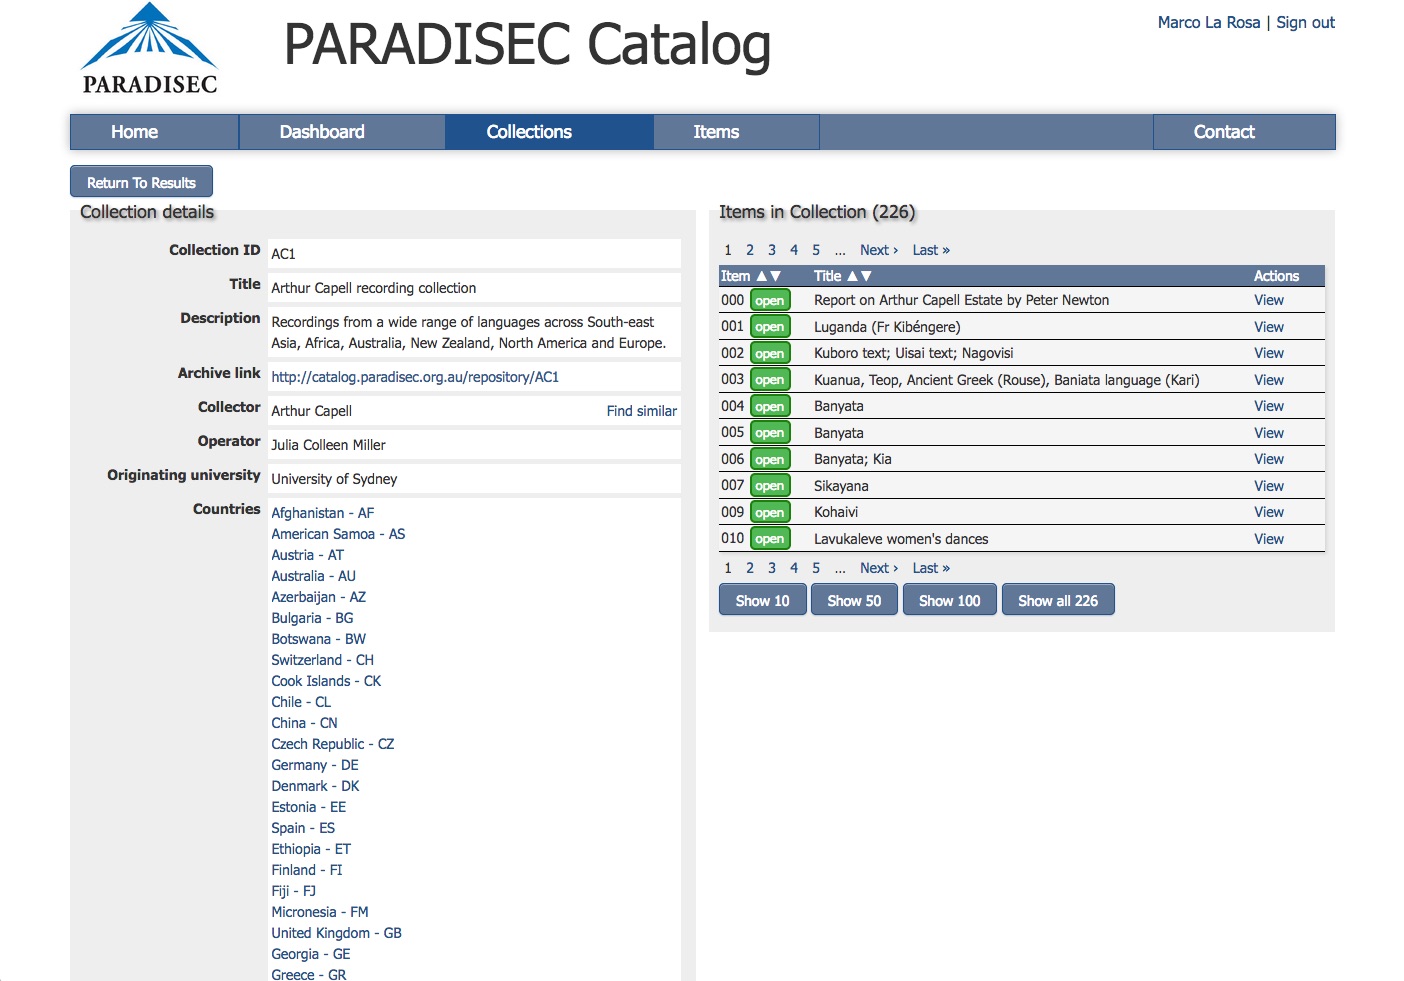1404x981 pixels.
Task: Open Germany - DE country link
Action: [x=314, y=765]
